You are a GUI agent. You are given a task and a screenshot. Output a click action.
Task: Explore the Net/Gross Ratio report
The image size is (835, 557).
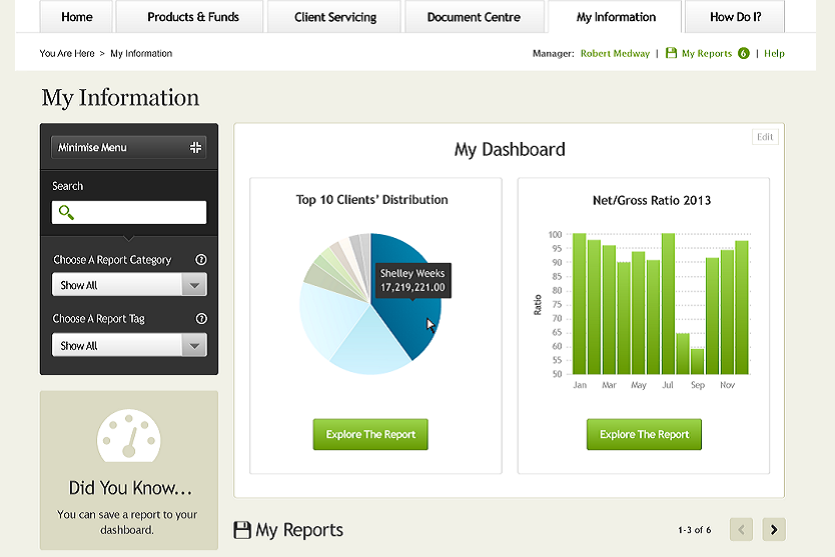click(644, 435)
